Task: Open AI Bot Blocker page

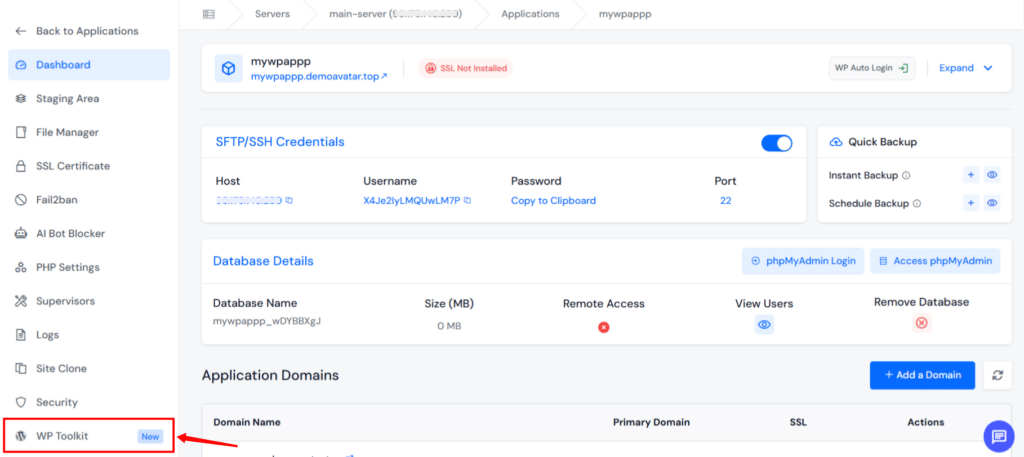Action: [70, 233]
